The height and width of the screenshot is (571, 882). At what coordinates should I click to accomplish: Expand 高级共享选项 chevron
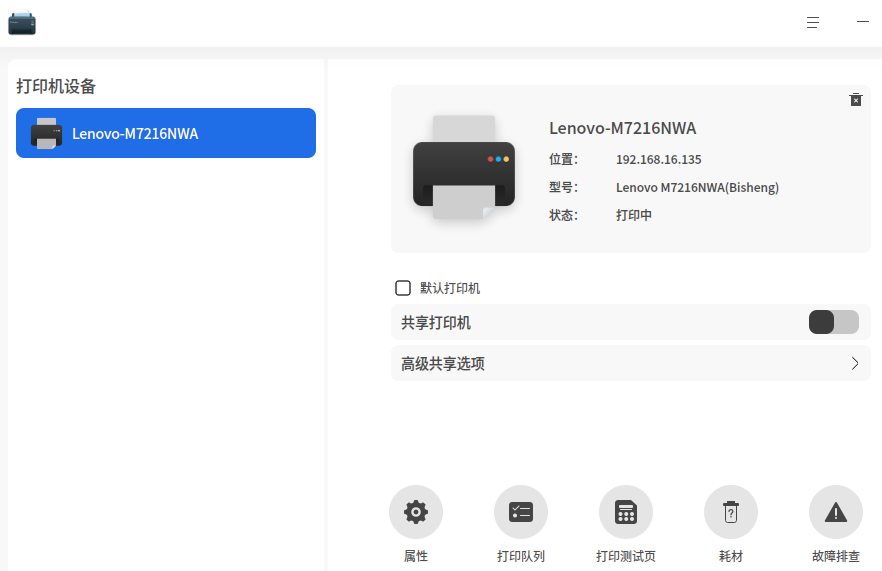pyautogui.click(x=854, y=363)
